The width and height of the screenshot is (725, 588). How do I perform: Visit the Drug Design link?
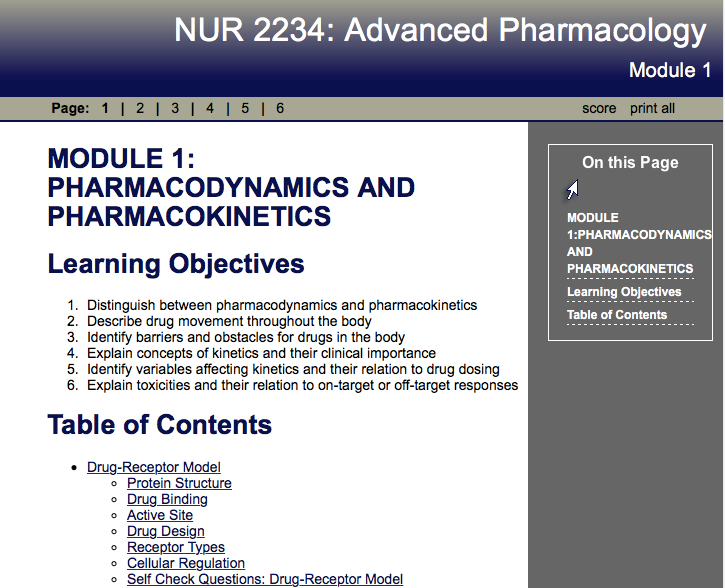coord(166,531)
